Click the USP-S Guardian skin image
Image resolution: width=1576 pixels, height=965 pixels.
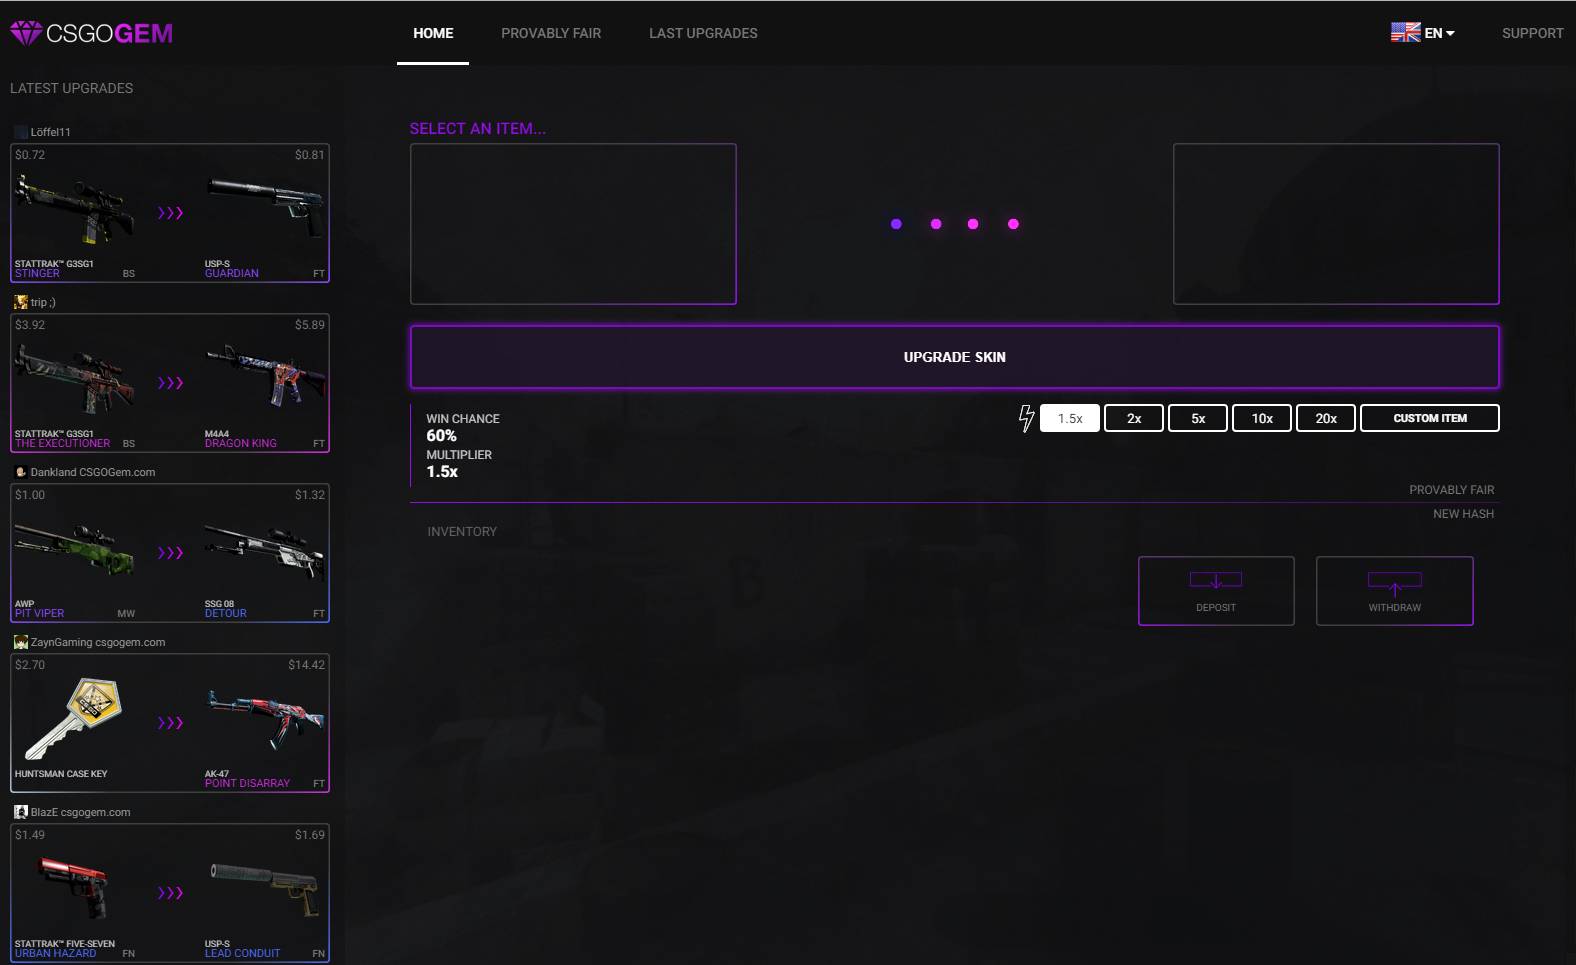pyautogui.click(x=266, y=206)
